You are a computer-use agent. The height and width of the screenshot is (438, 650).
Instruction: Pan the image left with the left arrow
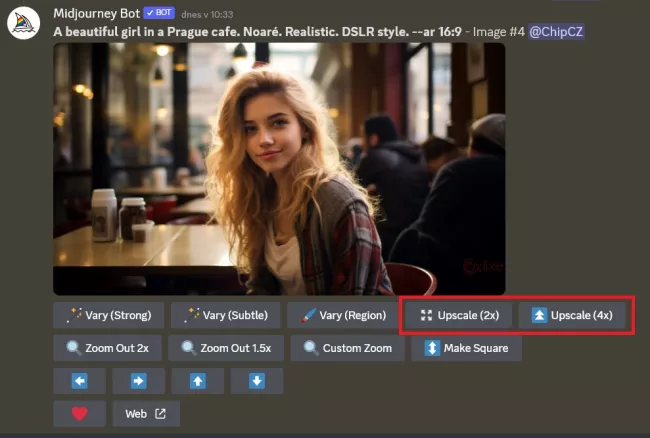(x=80, y=381)
